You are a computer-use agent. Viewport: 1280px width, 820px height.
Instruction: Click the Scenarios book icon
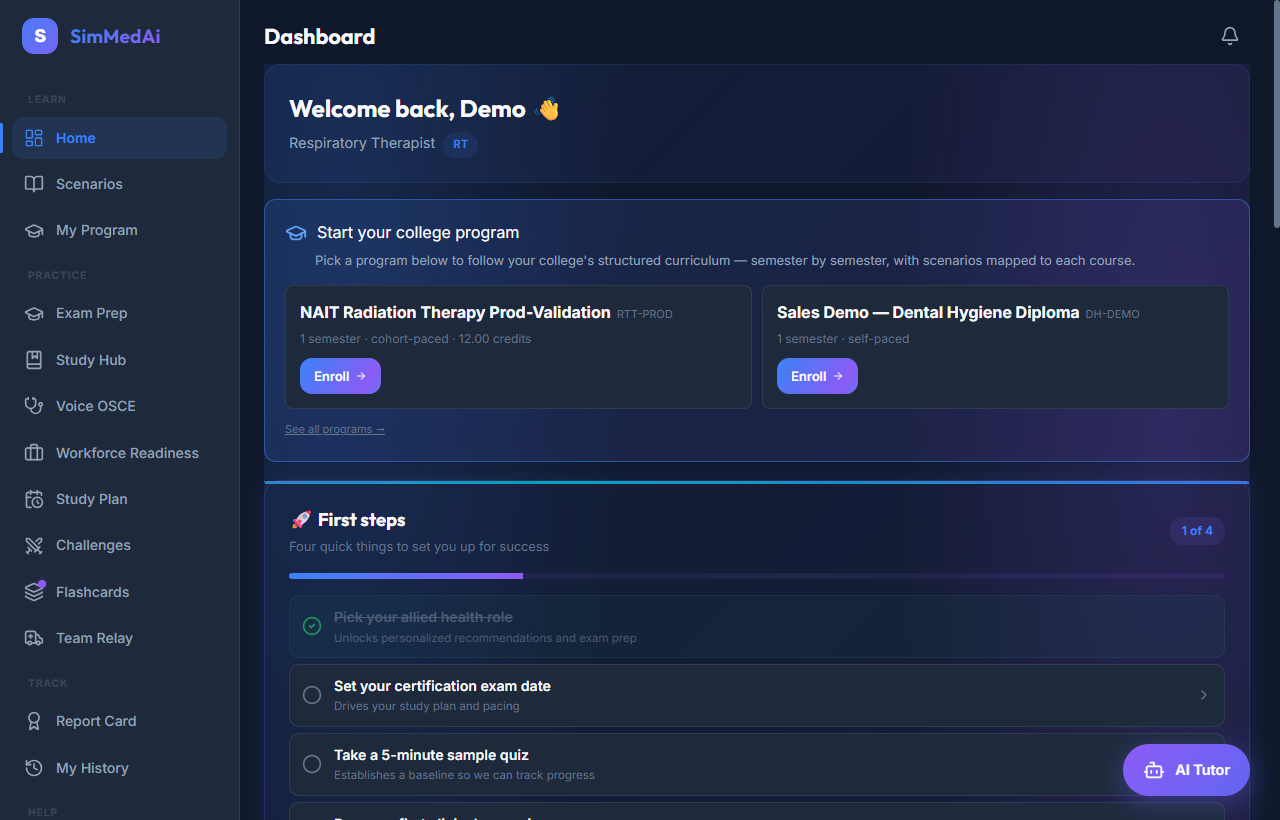(x=34, y=184)
